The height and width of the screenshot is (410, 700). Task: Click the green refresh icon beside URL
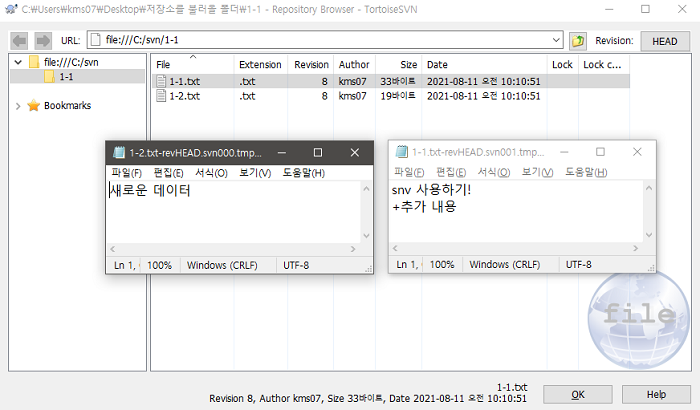point(578,41)
